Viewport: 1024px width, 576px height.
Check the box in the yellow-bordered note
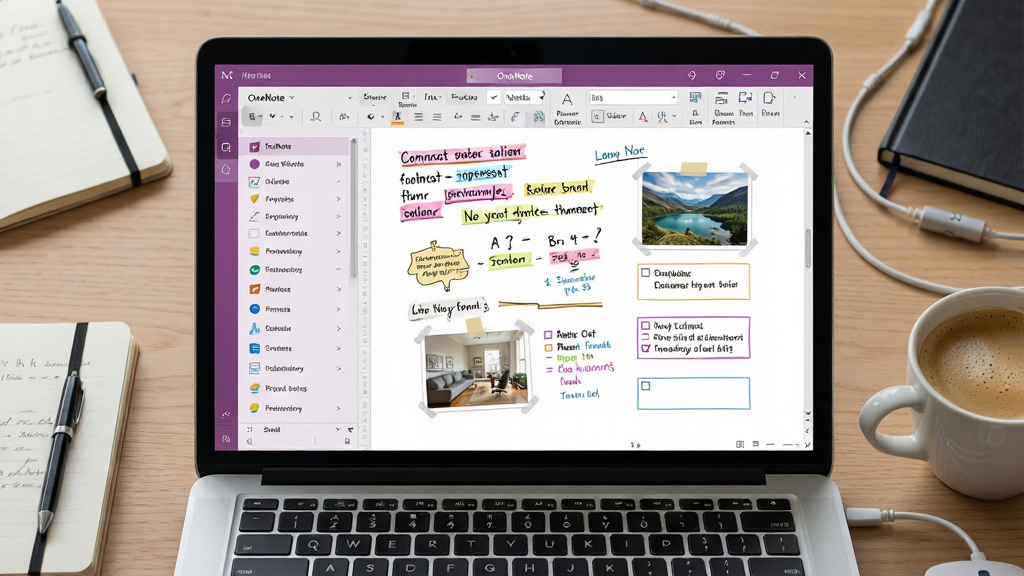(x=646, y=273)
